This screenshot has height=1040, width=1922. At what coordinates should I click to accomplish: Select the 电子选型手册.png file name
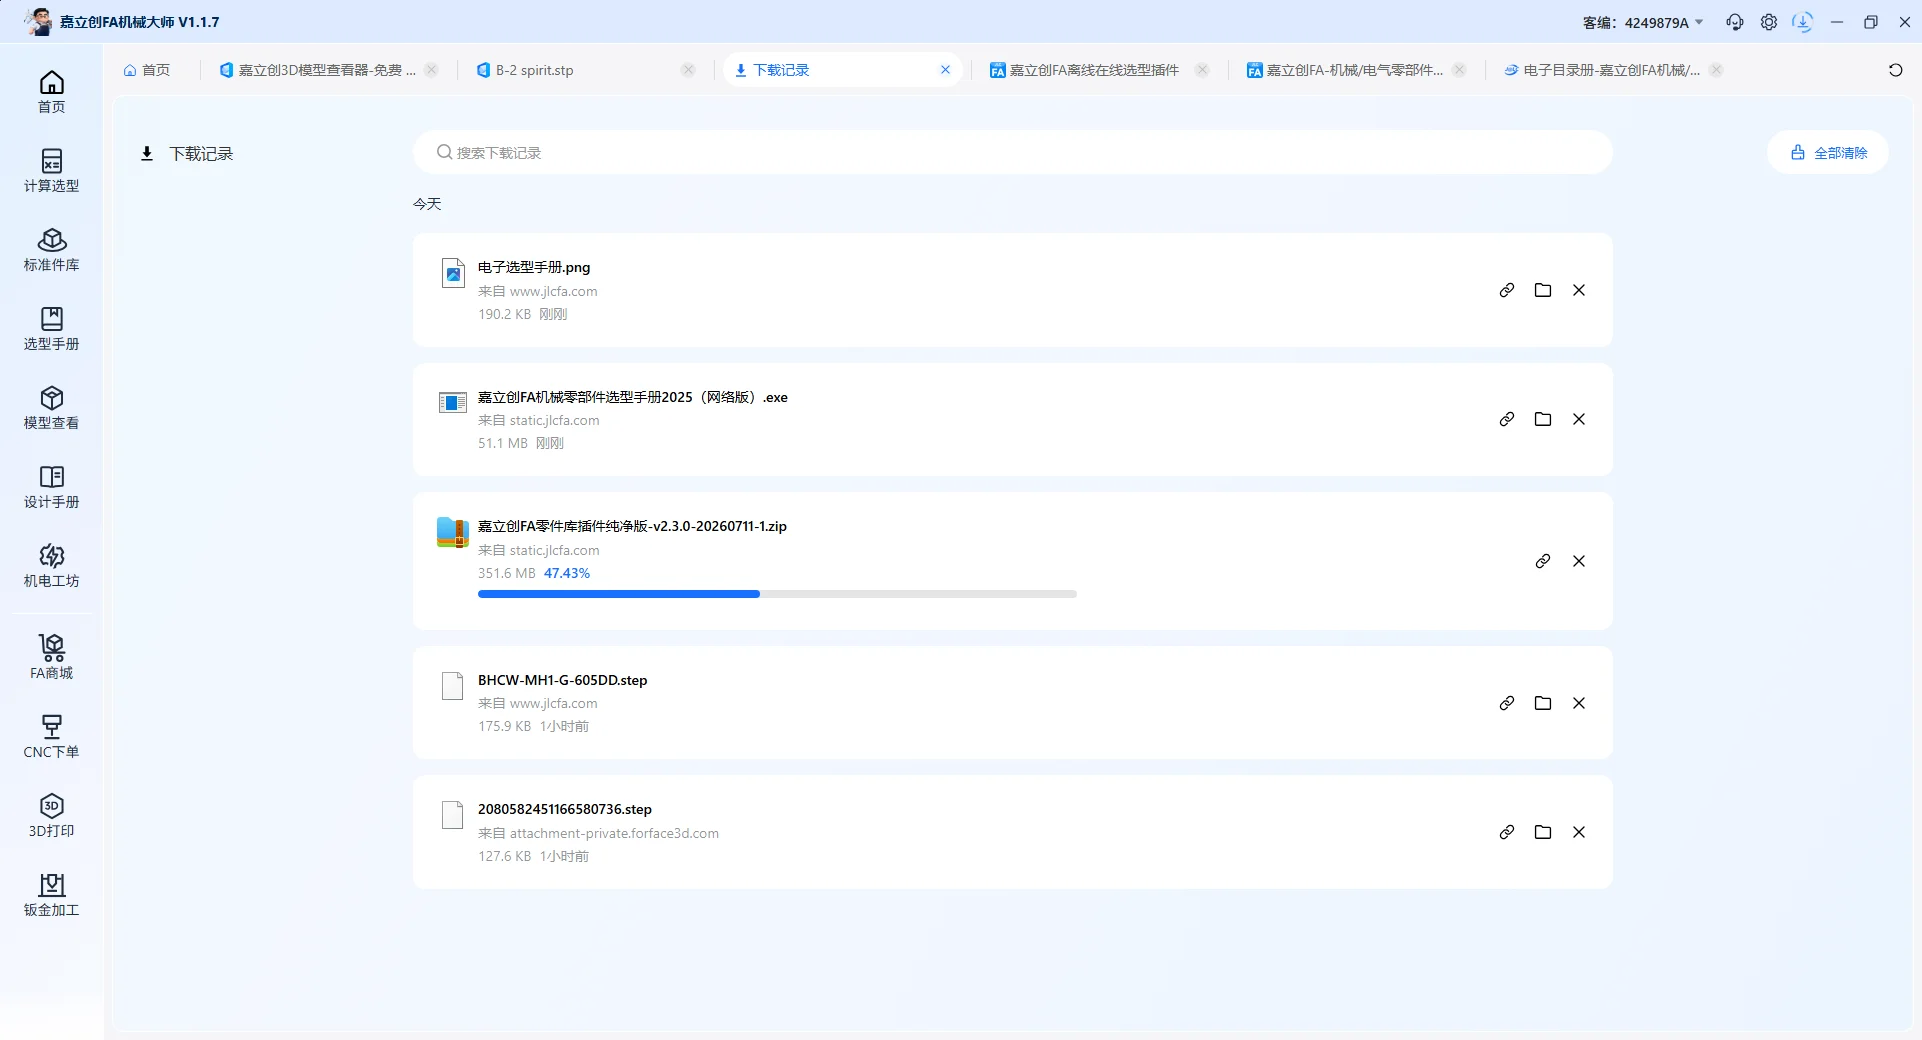(534, 267)
